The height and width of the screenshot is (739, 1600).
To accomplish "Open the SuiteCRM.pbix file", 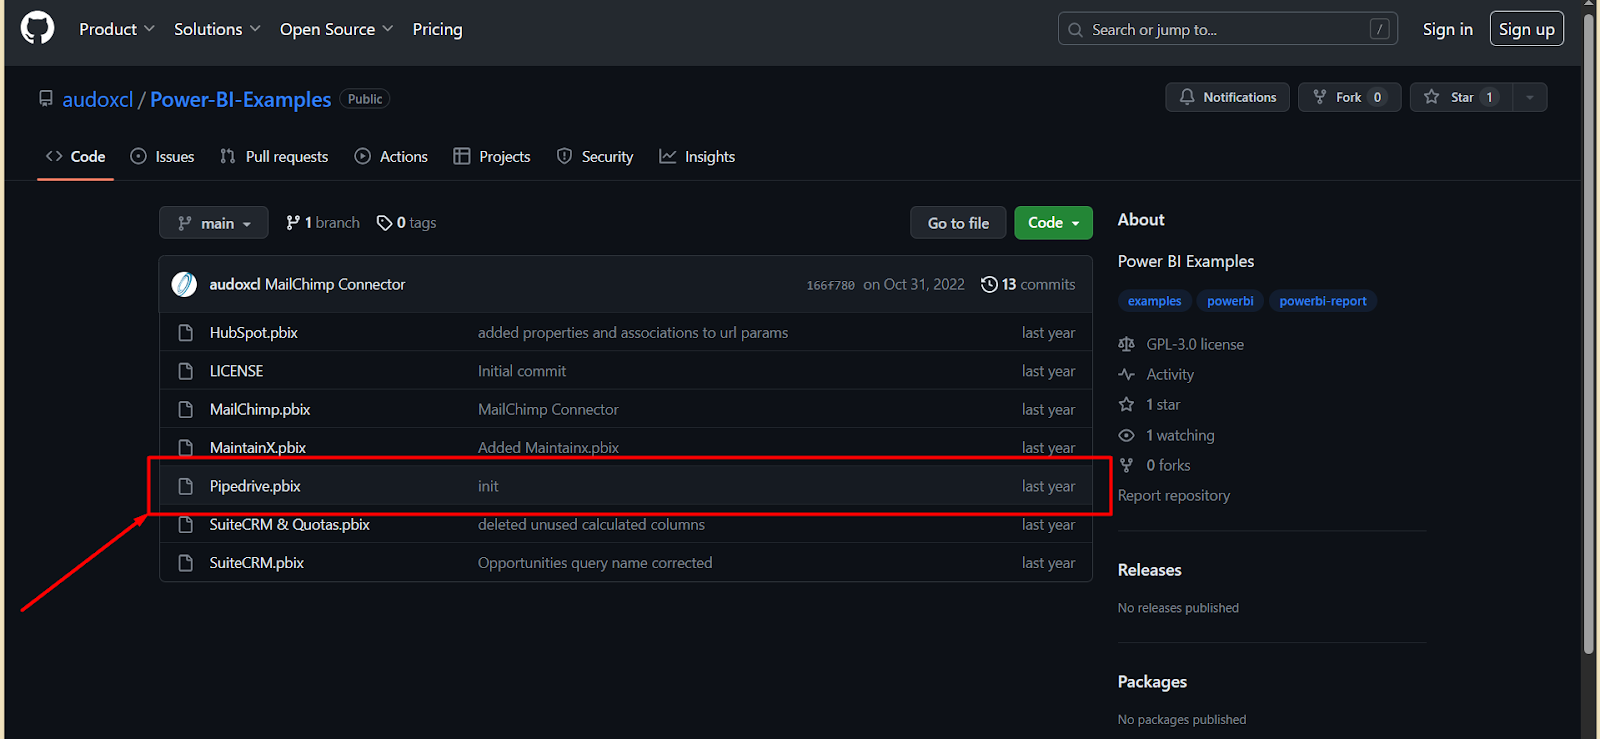I will click(257, 563).
